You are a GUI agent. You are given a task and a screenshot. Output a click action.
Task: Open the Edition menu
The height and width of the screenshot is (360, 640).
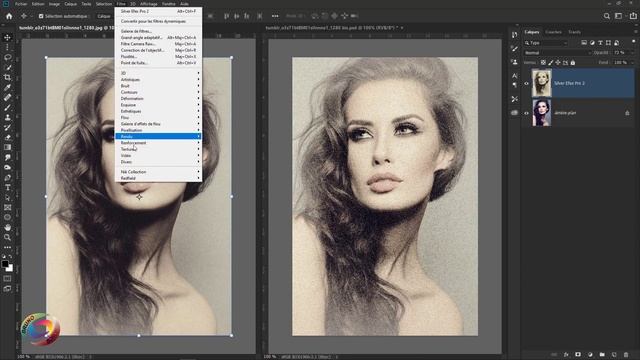[x=38, y=4]
